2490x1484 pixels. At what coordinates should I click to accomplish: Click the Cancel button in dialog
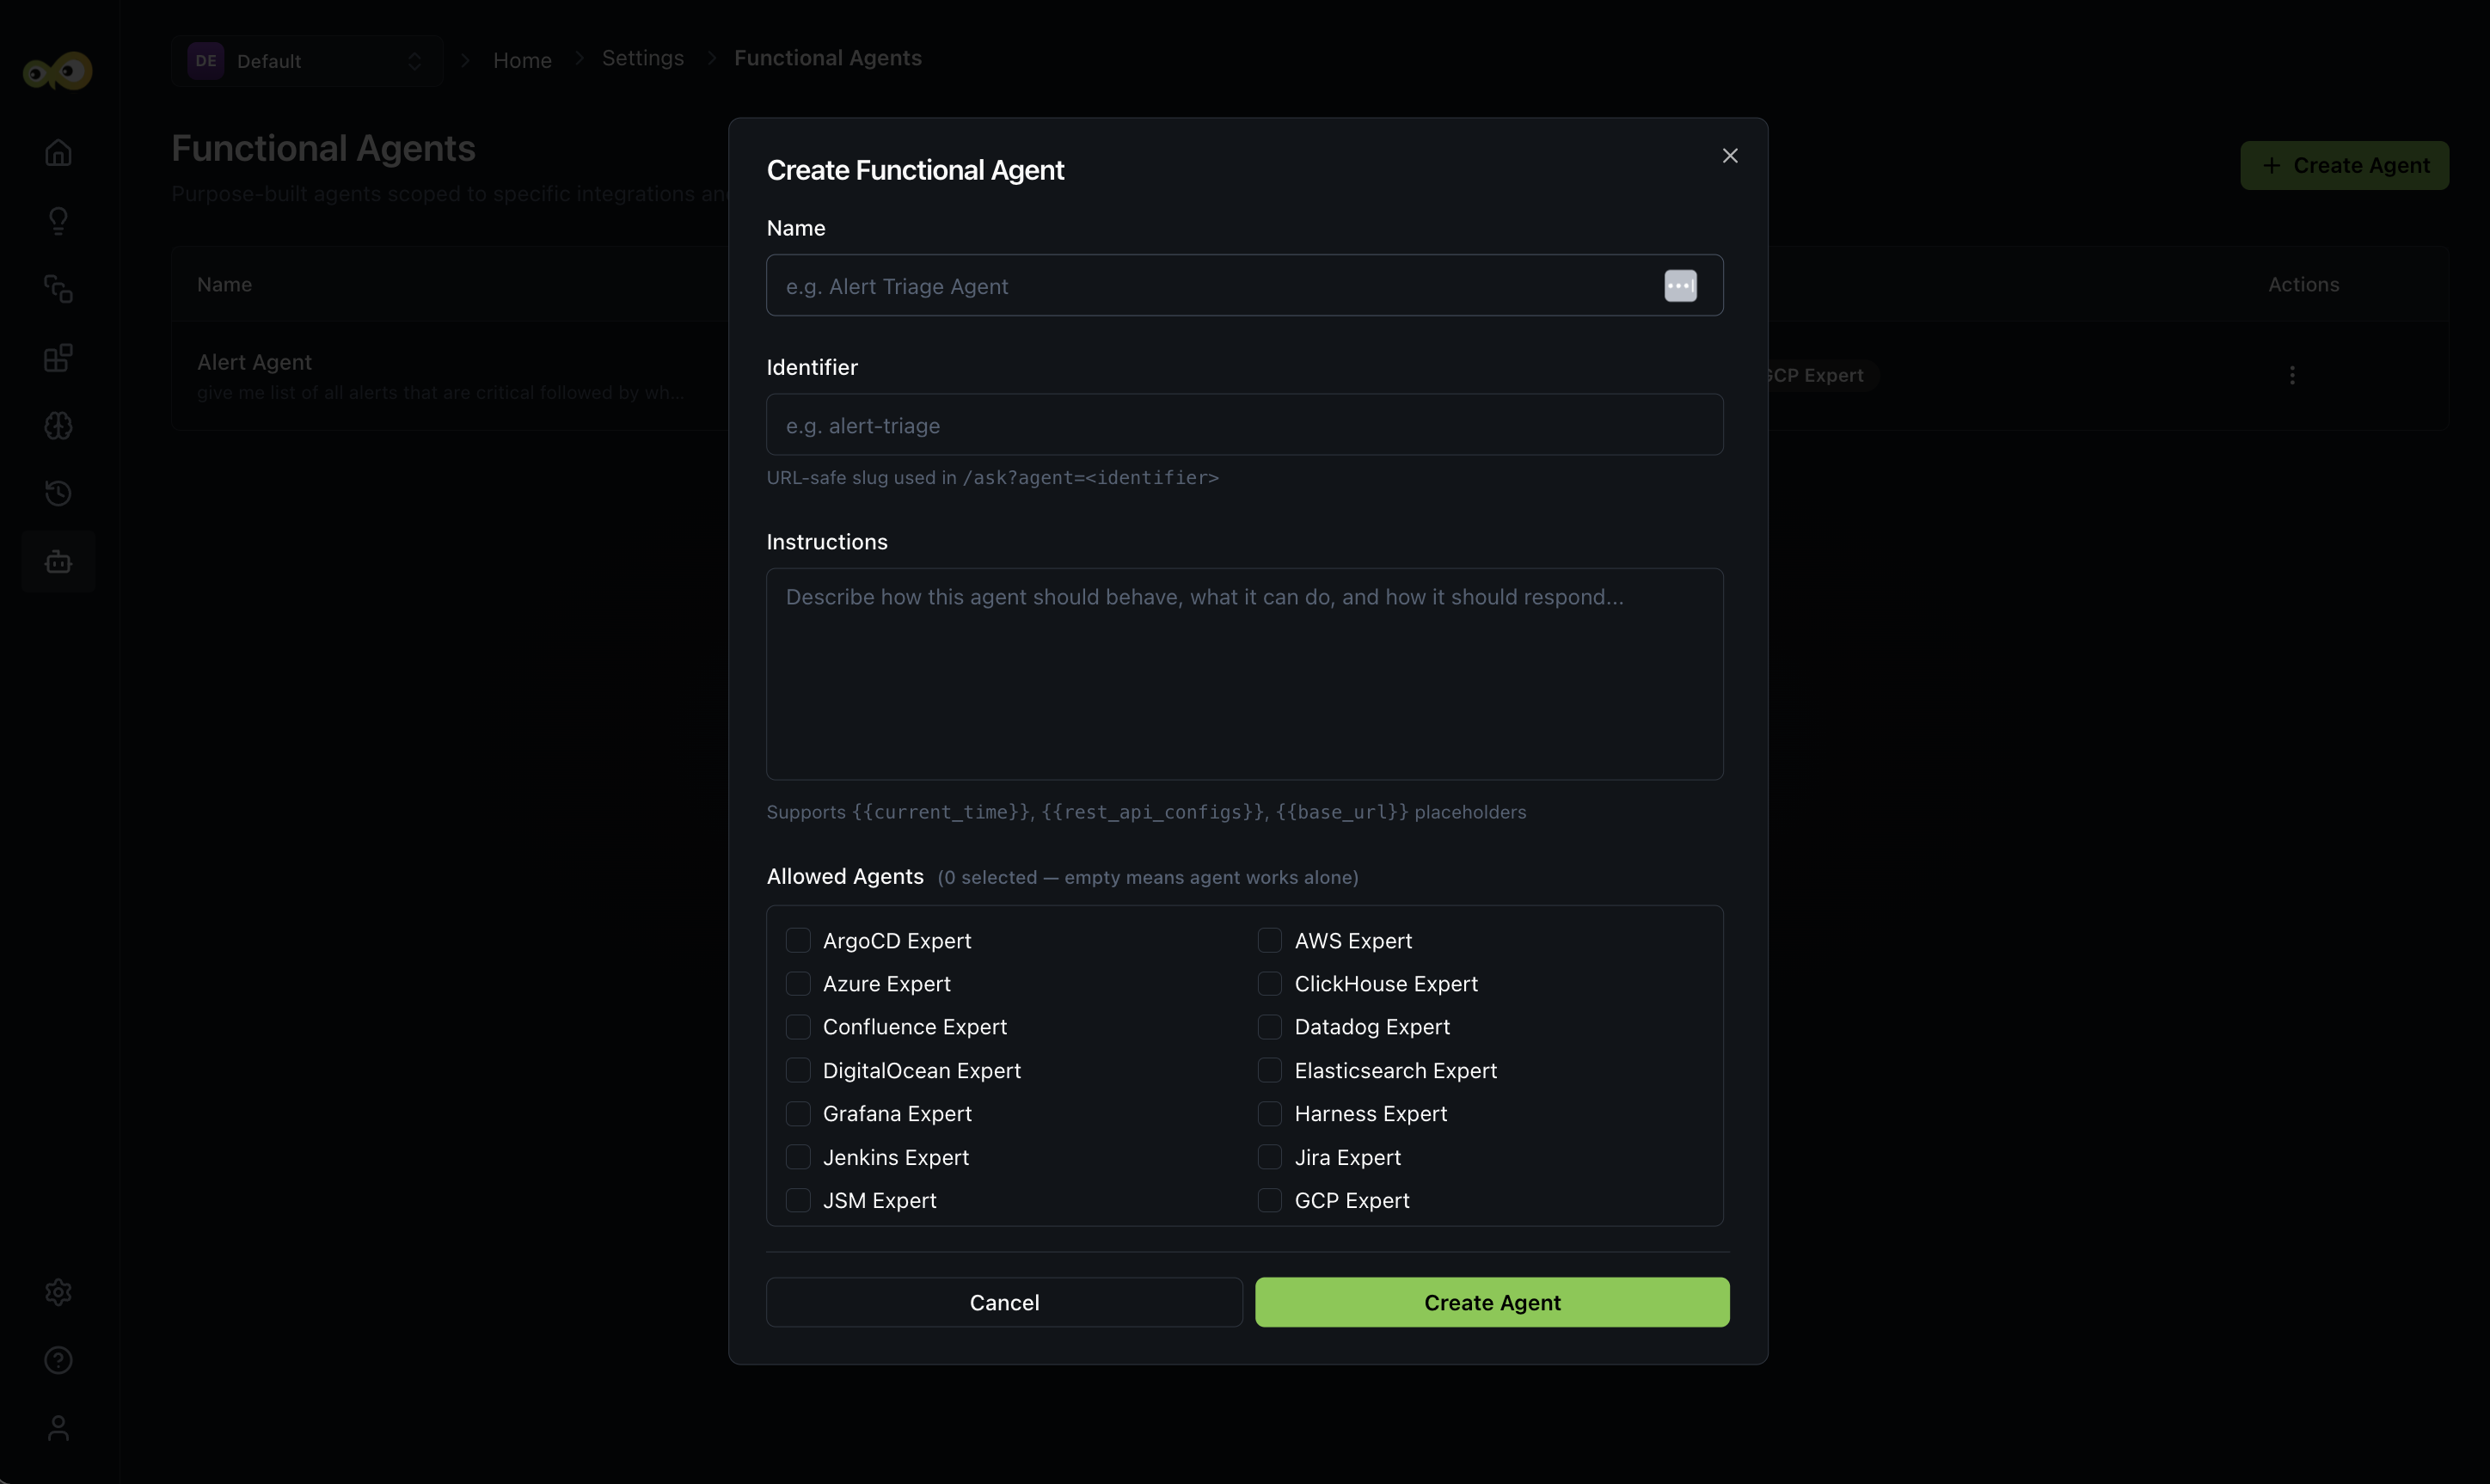(x=1004, y=1302)
